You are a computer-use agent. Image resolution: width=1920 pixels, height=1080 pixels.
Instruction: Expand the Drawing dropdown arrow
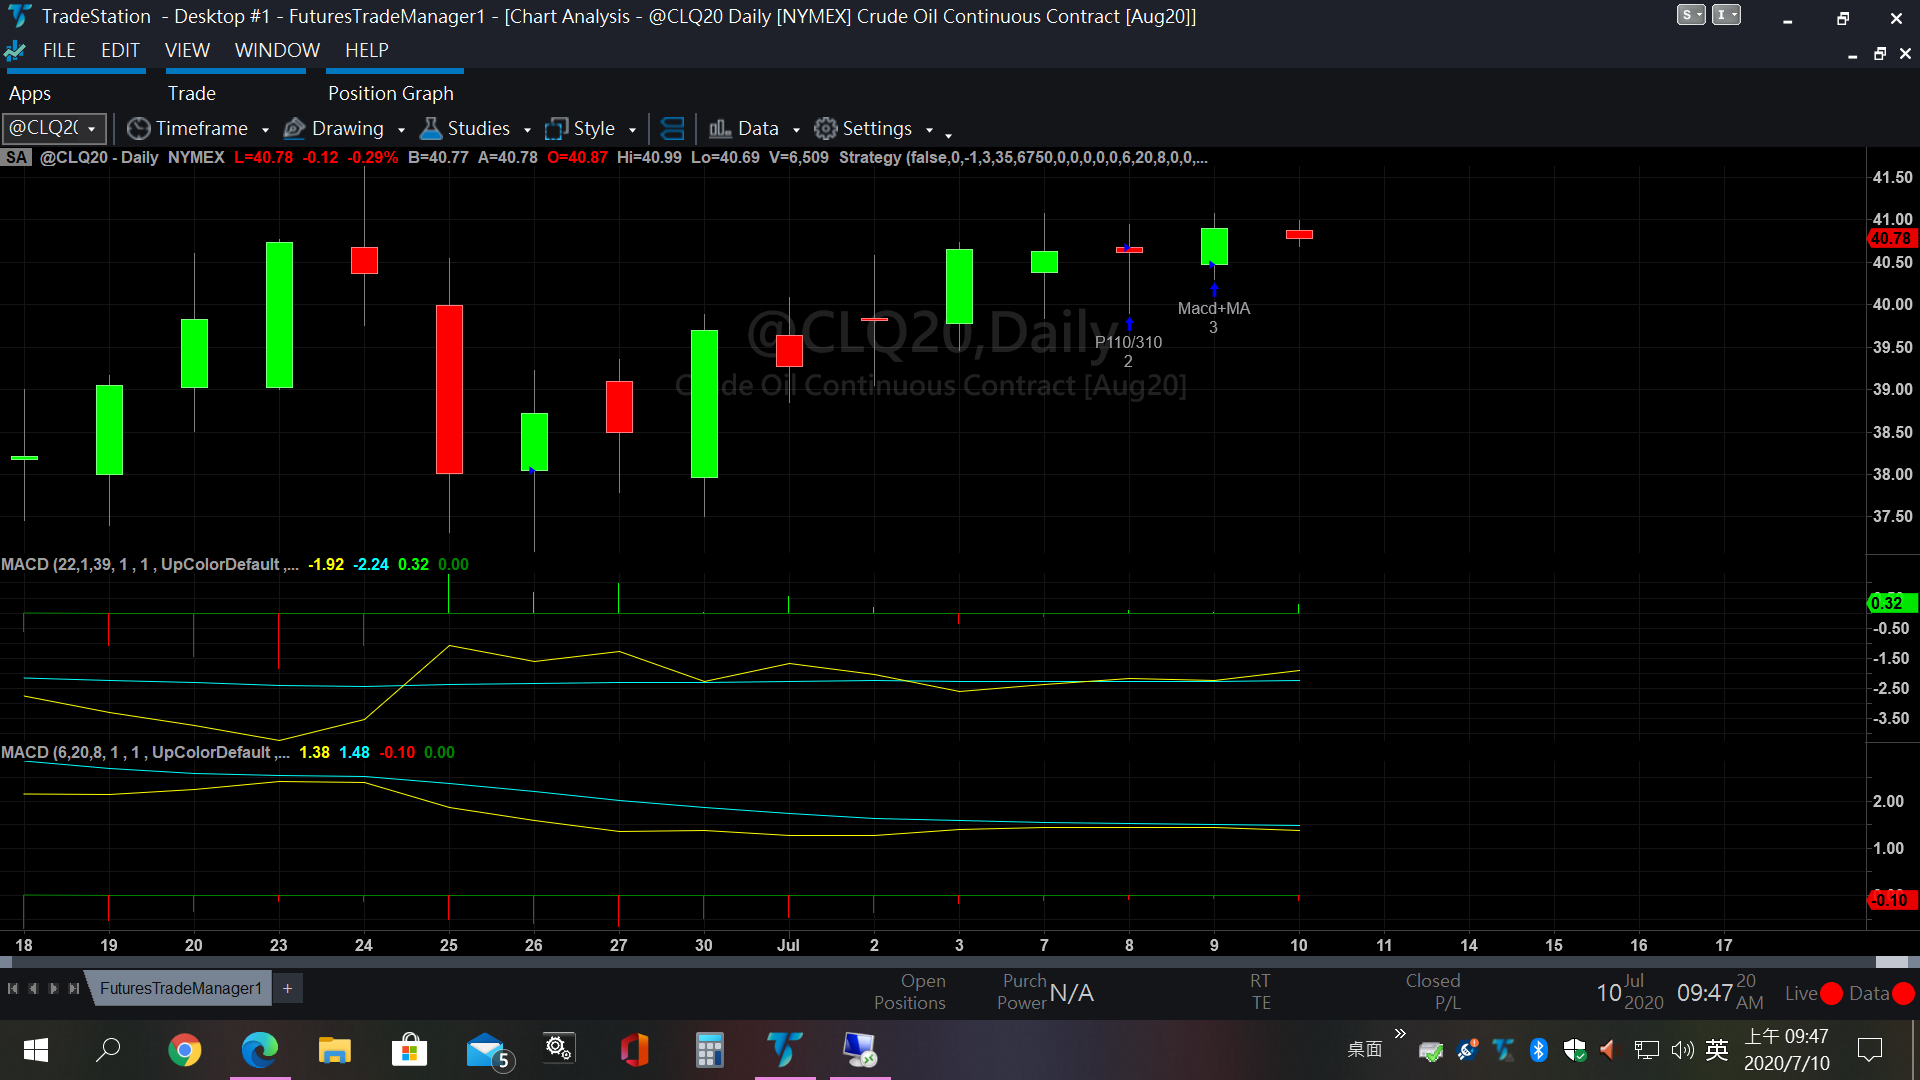pos(401,130)
